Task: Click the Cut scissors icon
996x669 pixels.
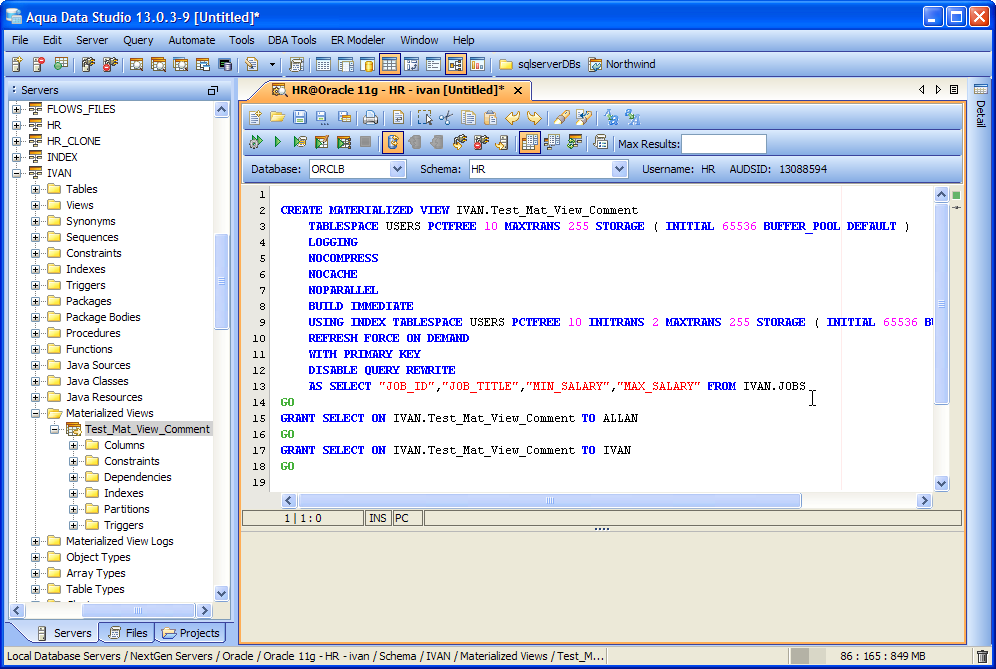Action: 446,117
